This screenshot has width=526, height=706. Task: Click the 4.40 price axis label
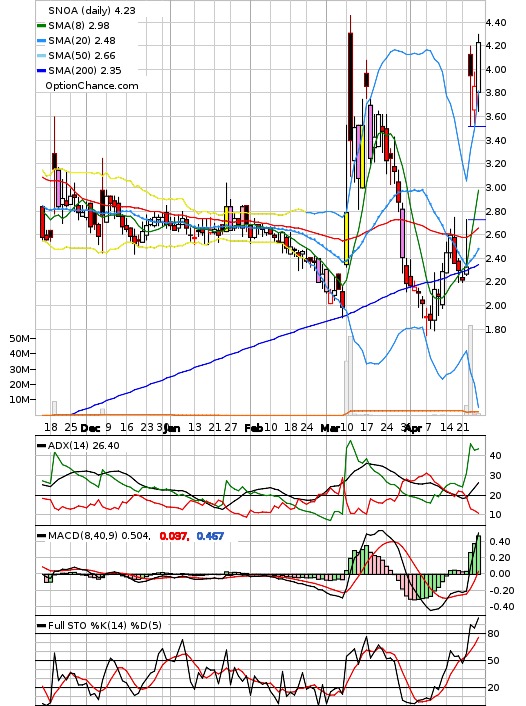pyautogui.click(x=496, y=22)
